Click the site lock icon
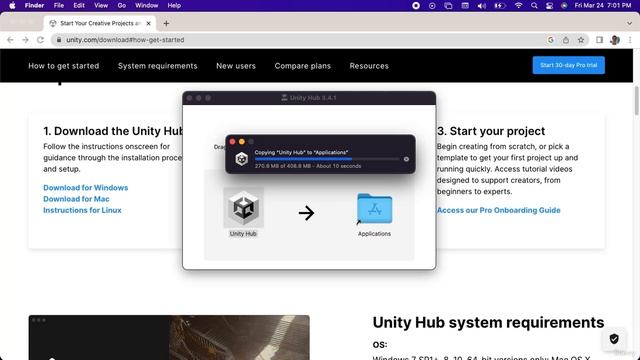The width and height of the screenshot is (640, 360). coord(59,40)
